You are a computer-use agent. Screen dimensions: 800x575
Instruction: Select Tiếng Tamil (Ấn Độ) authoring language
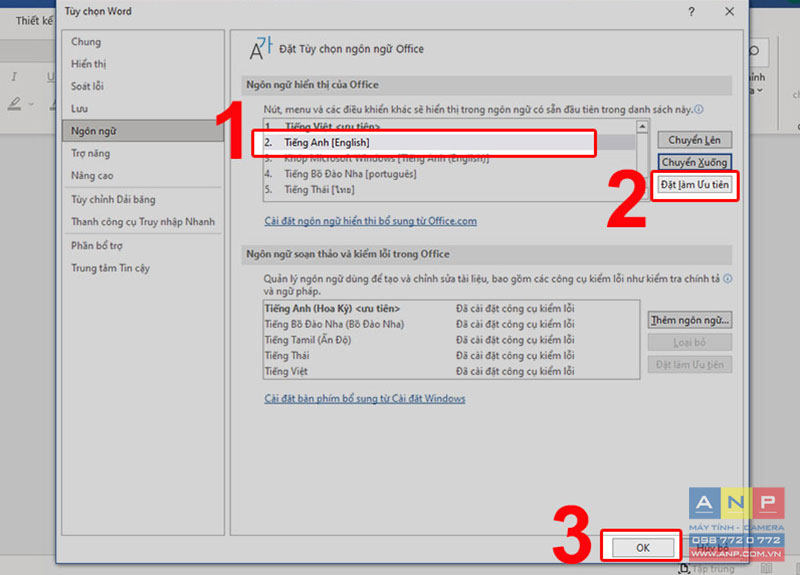(451, 340)
